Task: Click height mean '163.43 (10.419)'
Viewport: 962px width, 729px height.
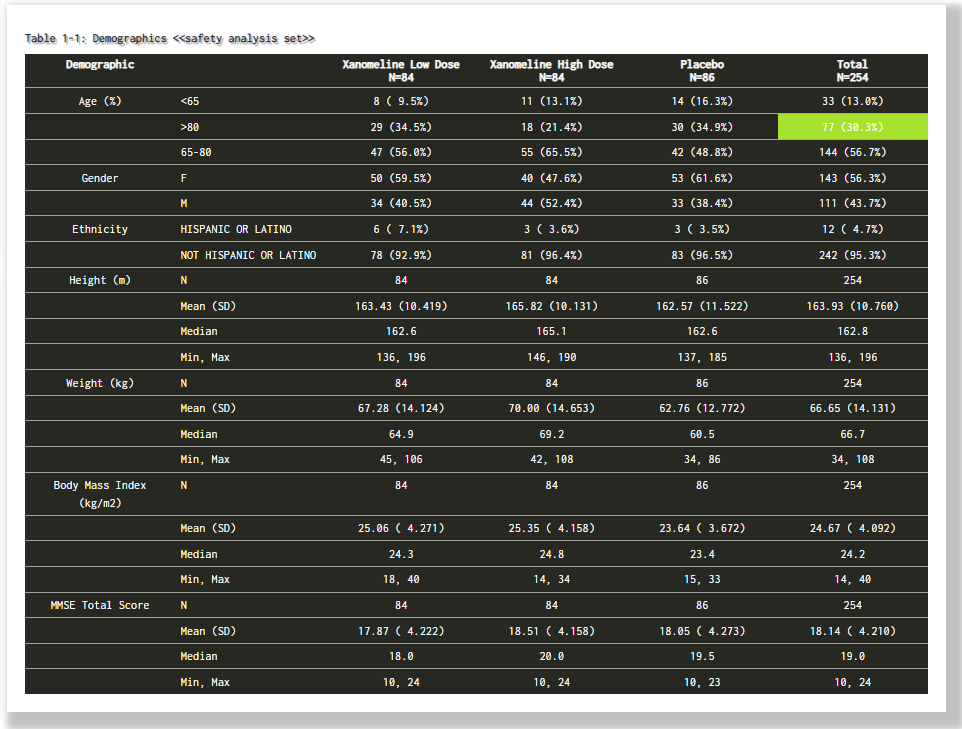Action: coord(401,306)
